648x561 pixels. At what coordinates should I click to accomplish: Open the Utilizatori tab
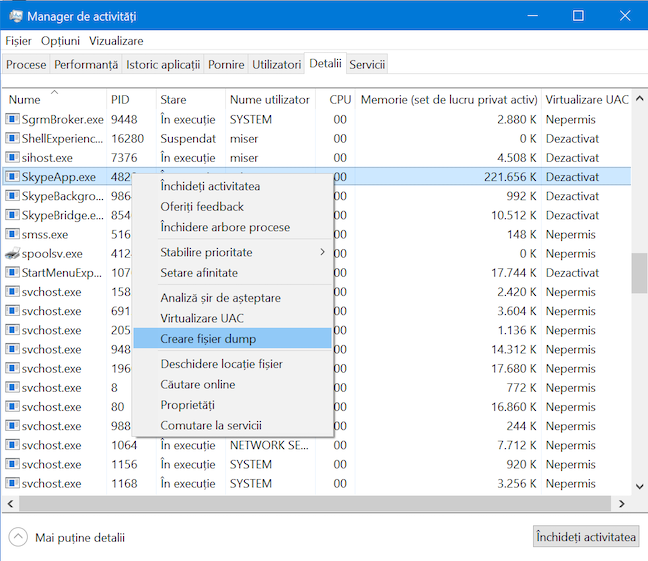coord(276,64)
